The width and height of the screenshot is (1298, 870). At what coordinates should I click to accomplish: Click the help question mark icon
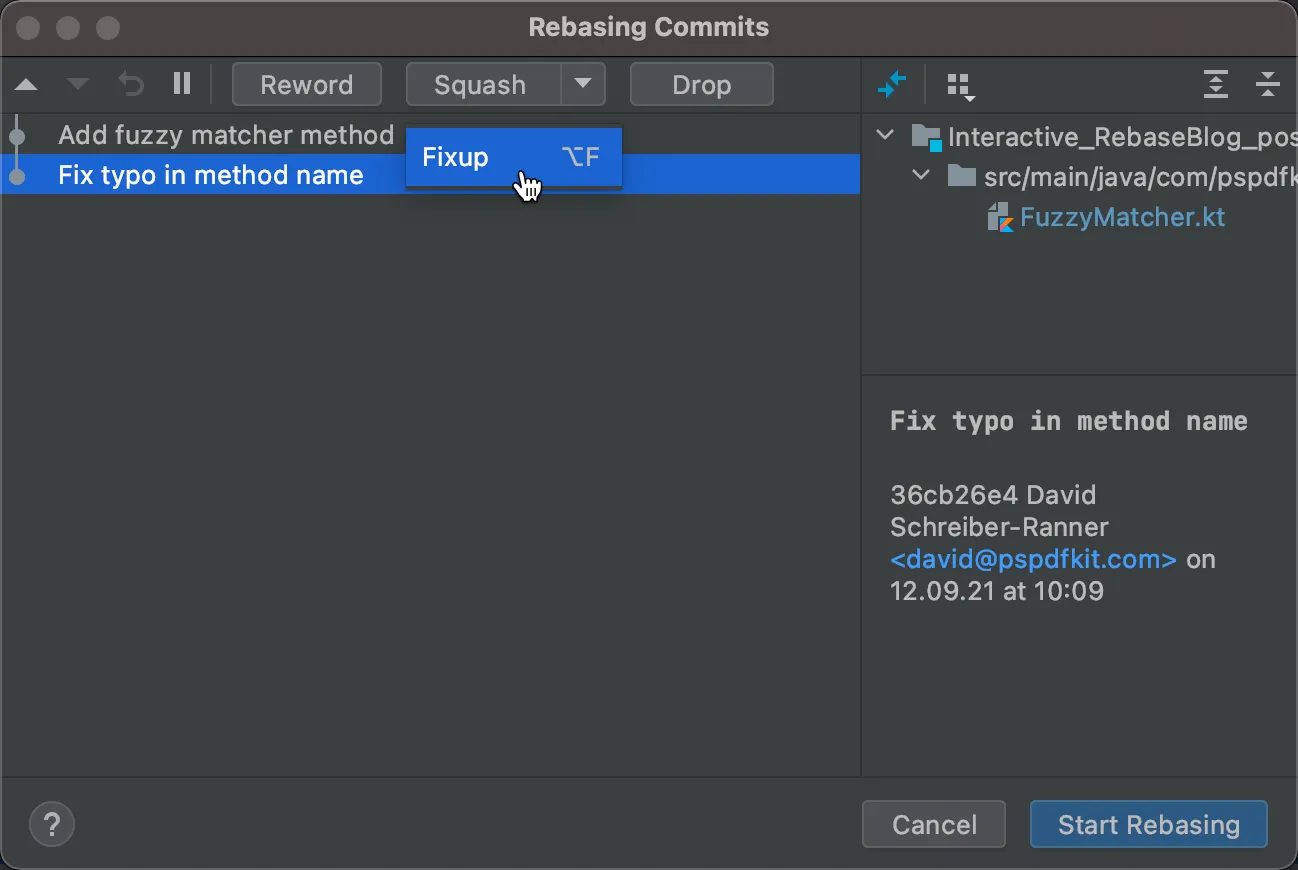[x=51, y=824]
